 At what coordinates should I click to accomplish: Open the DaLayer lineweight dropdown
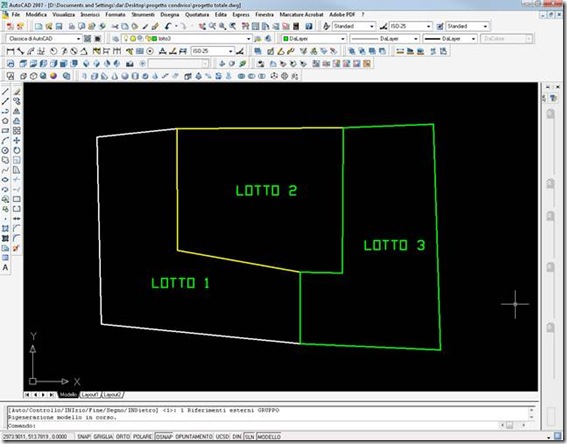tap(450, 39)
